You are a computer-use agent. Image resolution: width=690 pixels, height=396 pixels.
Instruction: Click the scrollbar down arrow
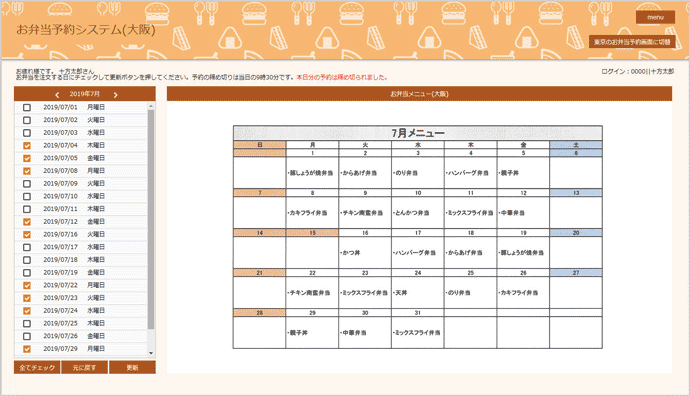tap(151, 353)
